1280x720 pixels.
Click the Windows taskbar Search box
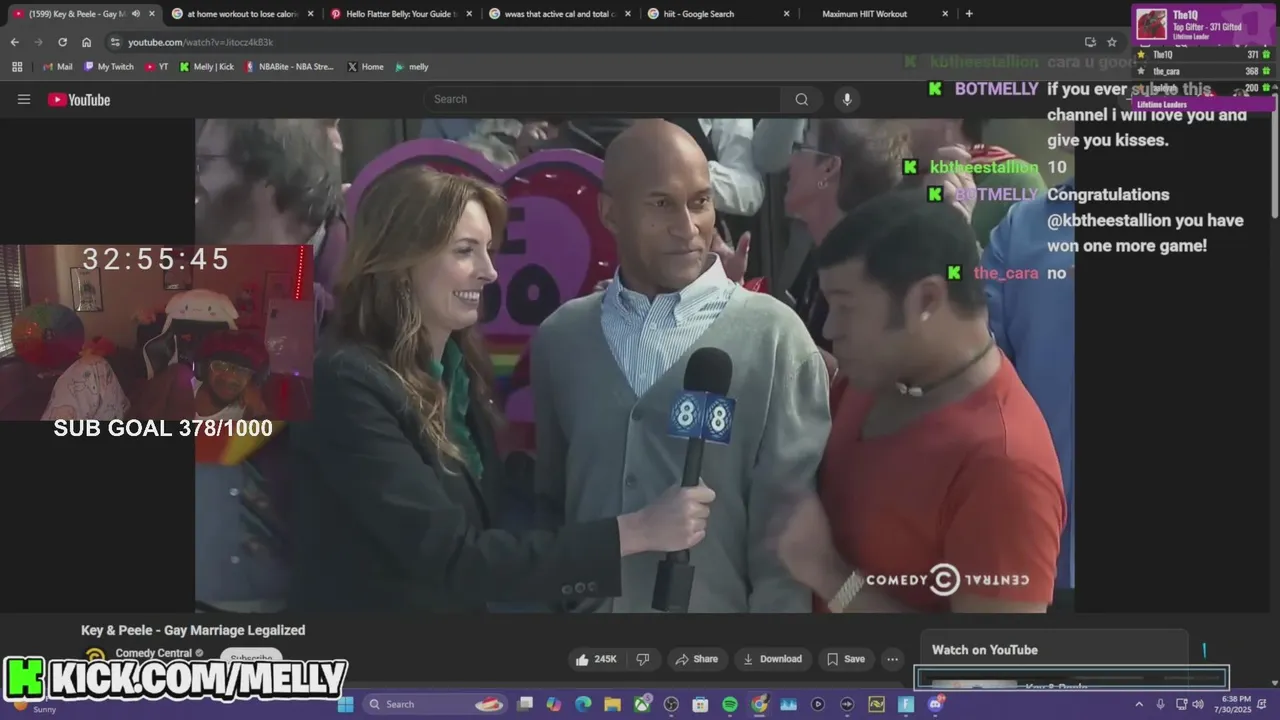click(x=434, y=704)
